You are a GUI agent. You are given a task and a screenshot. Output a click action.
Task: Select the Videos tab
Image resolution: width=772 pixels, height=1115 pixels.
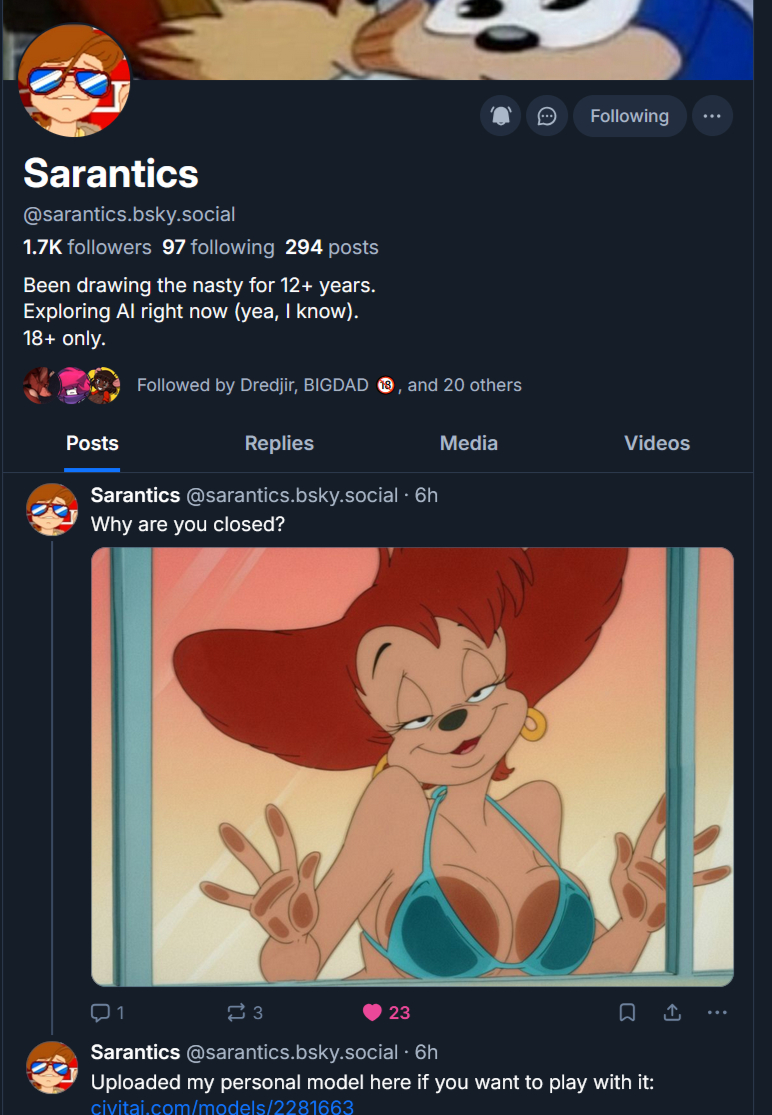[x=657, y=443]
